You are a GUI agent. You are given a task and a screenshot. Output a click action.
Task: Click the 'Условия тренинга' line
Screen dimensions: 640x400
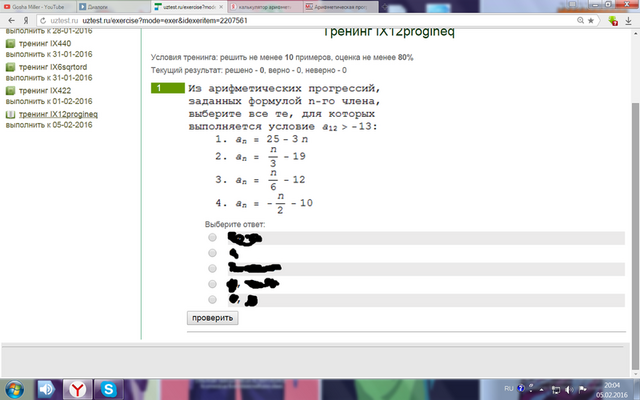pyautogui.click(x=282, y=58)
